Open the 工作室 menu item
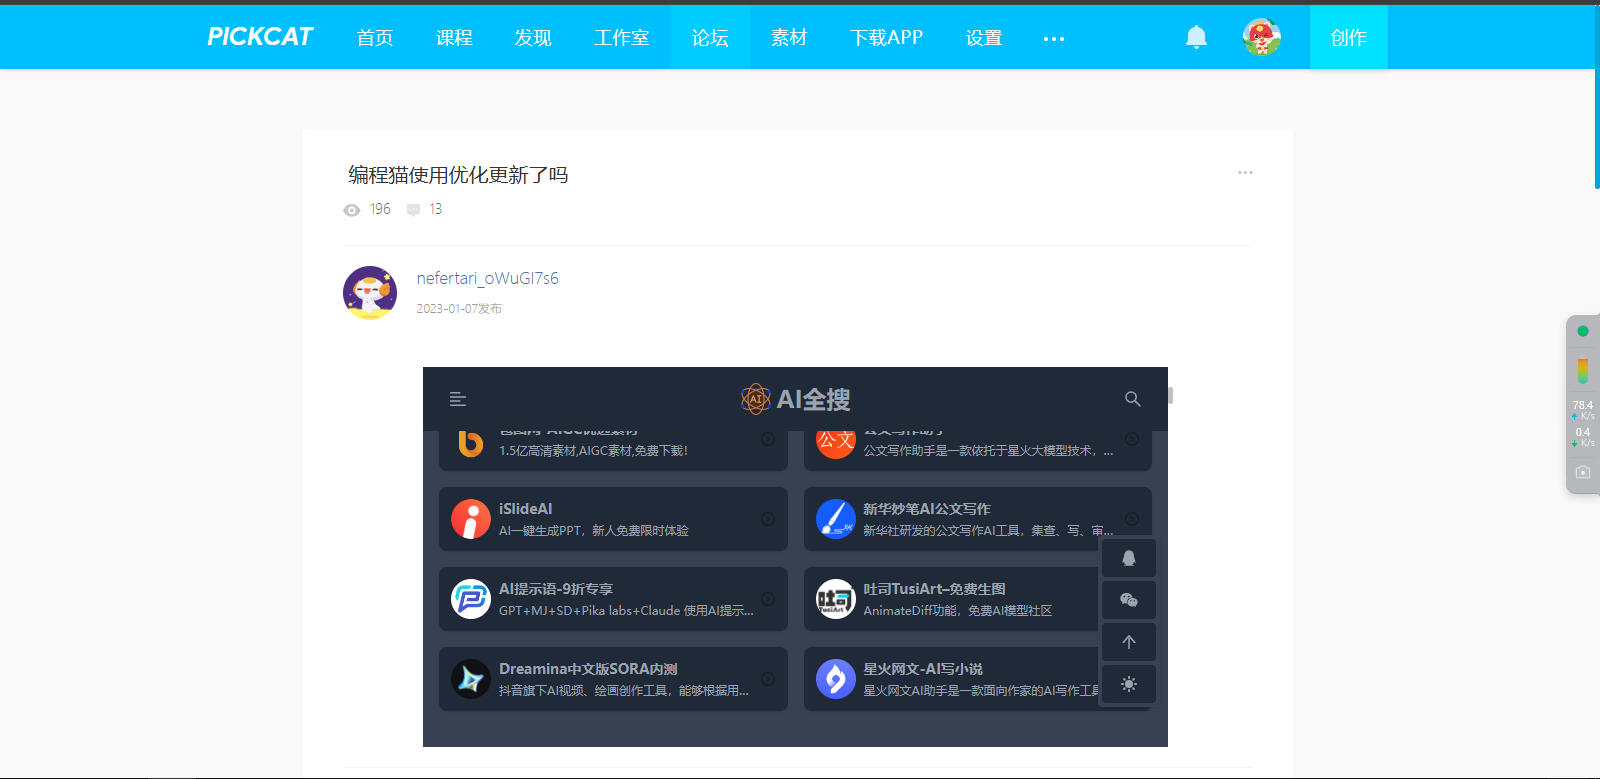Viewport: 1600px width, 779px height. [622, 37]
